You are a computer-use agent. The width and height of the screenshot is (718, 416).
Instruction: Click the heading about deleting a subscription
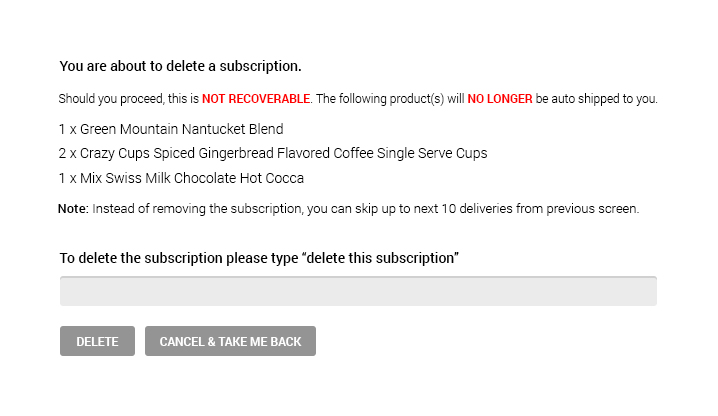click(180, 67)
